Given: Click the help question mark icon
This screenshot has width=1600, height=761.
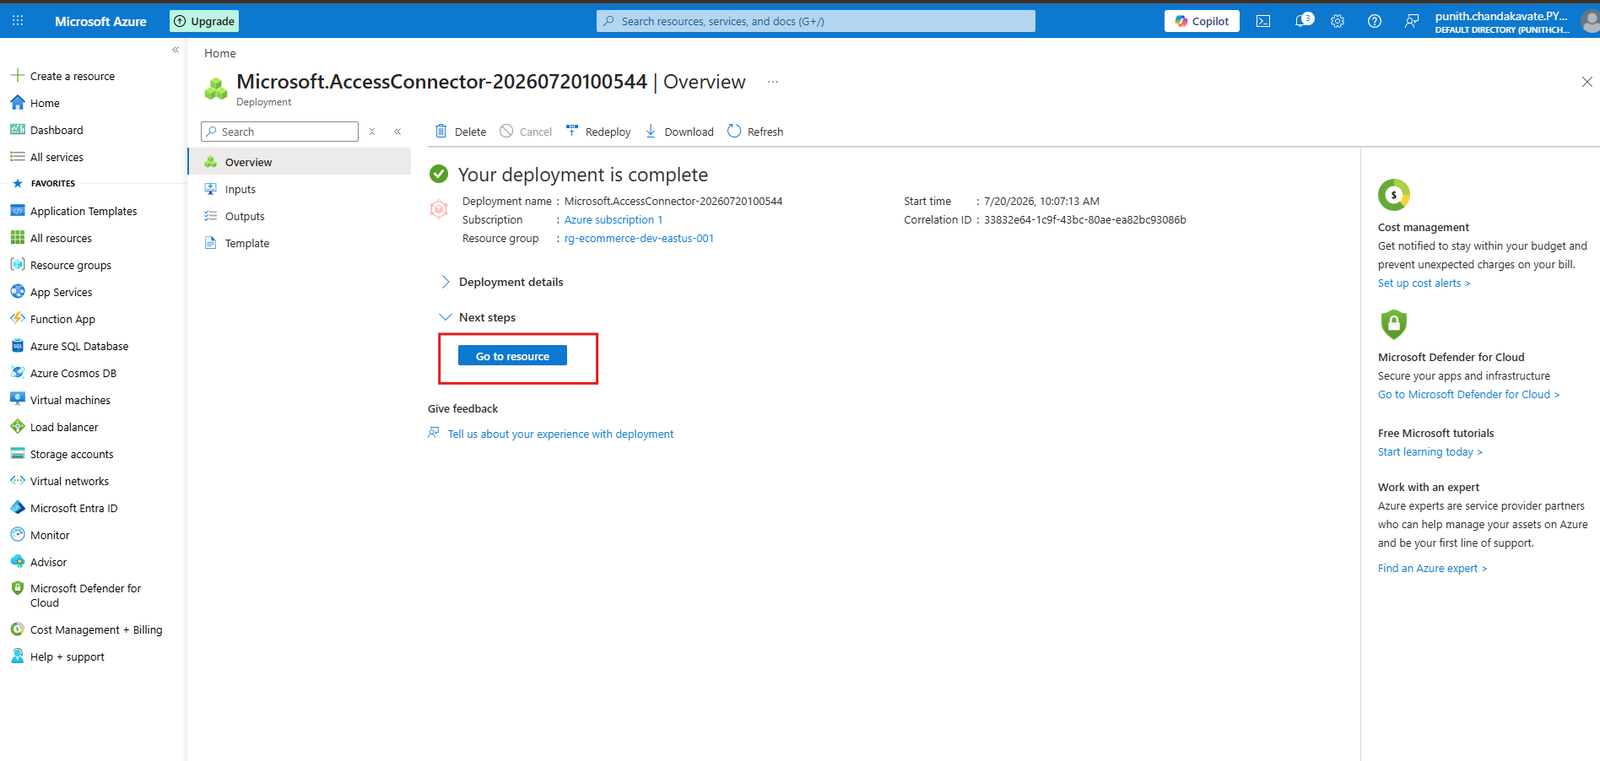Looking at the screenshot, I should tap(1374, 21).
